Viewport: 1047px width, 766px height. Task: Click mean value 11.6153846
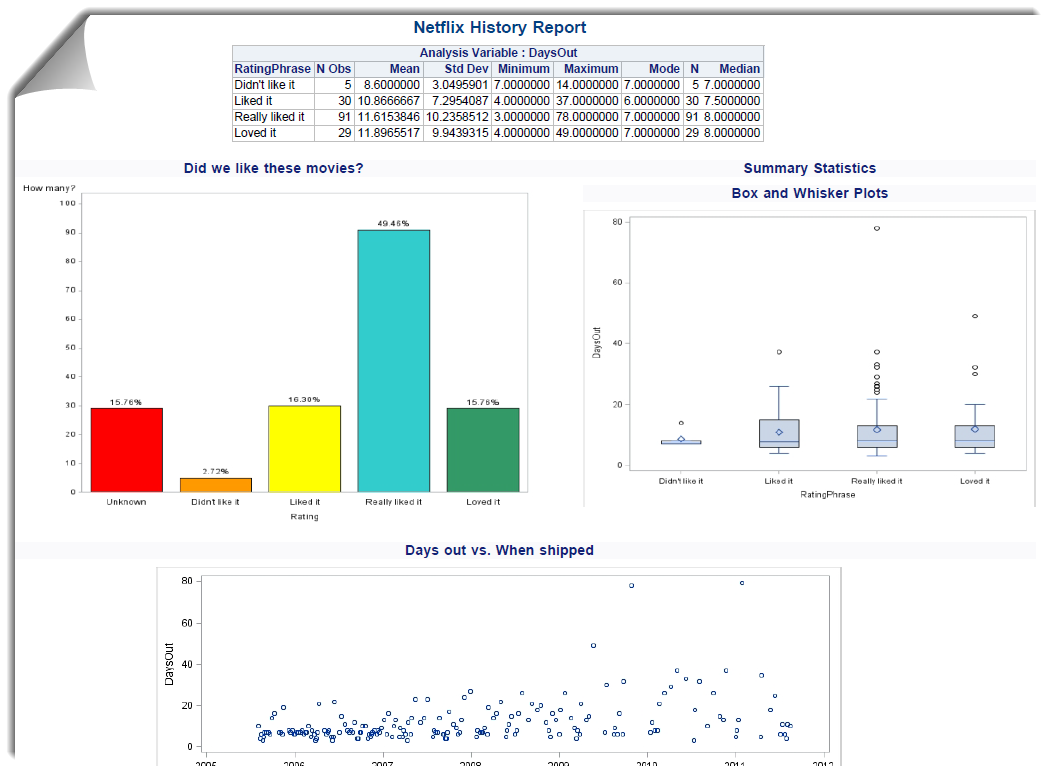[x=389, y=117]
